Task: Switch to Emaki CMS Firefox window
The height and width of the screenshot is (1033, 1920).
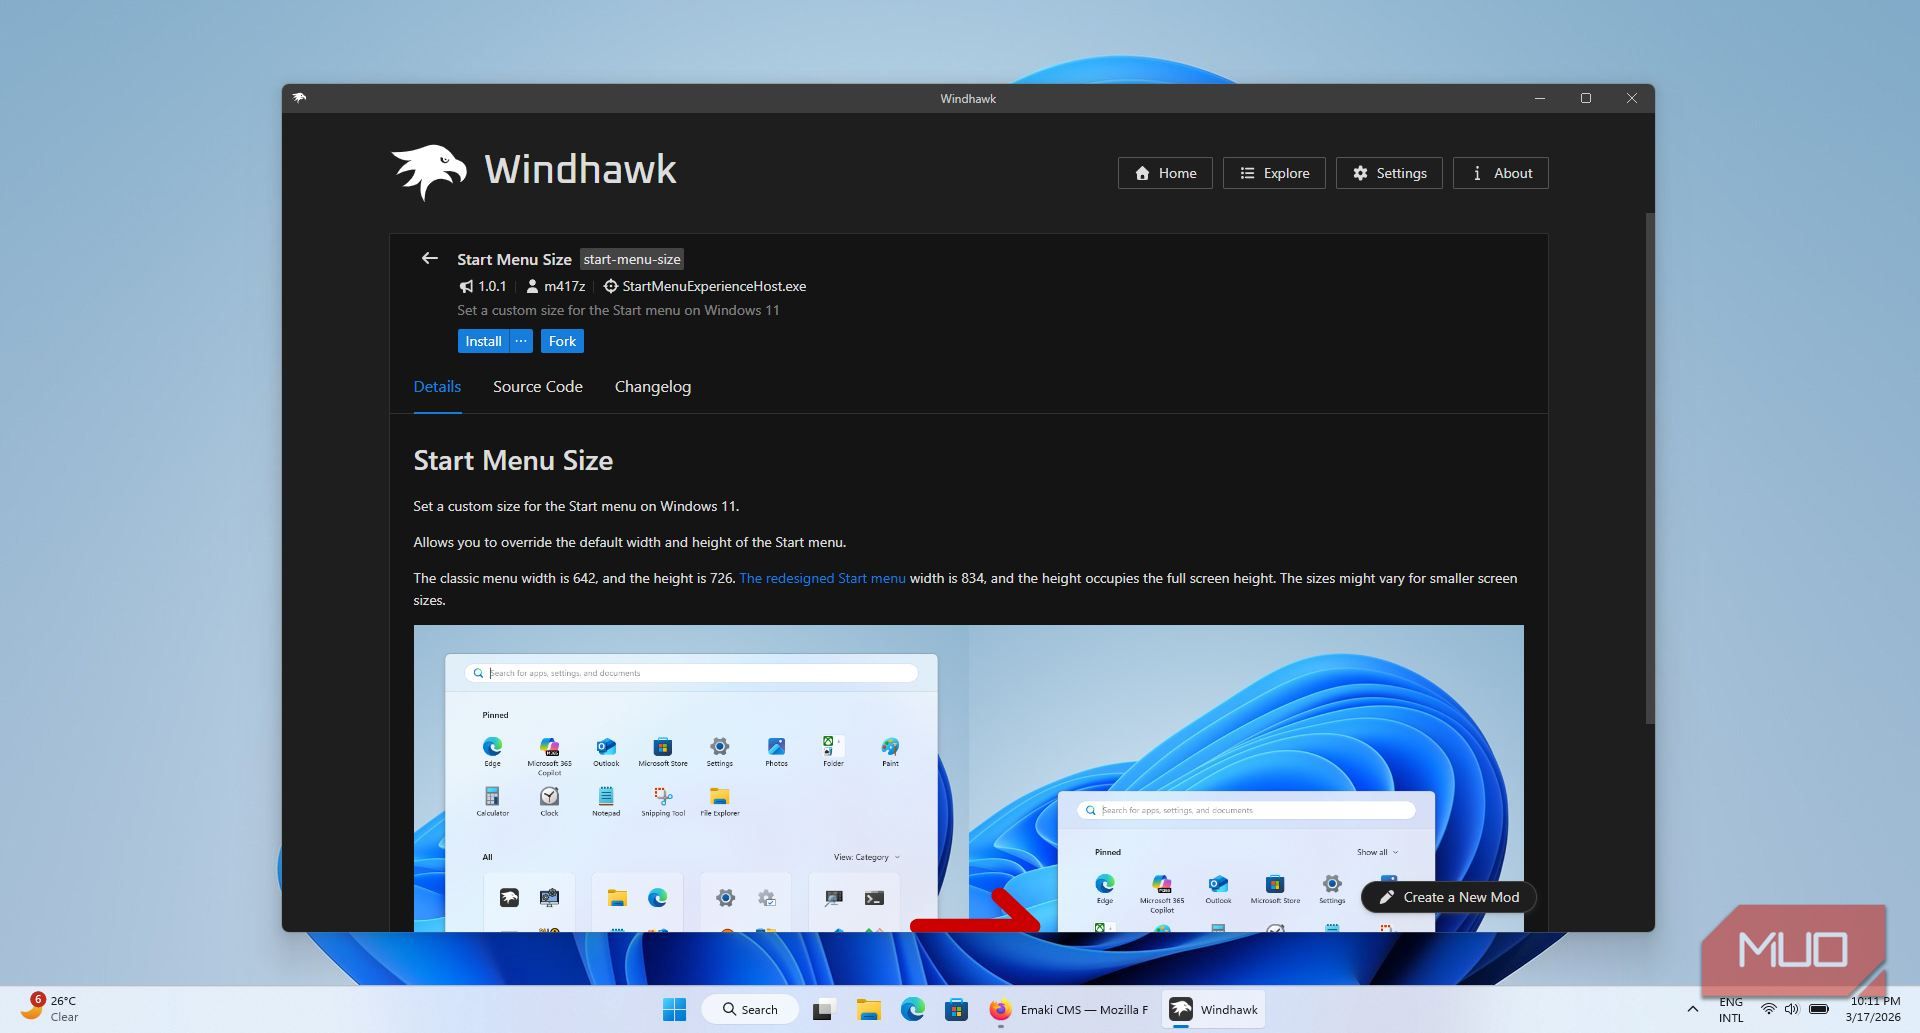Action: [1068, 1009]
